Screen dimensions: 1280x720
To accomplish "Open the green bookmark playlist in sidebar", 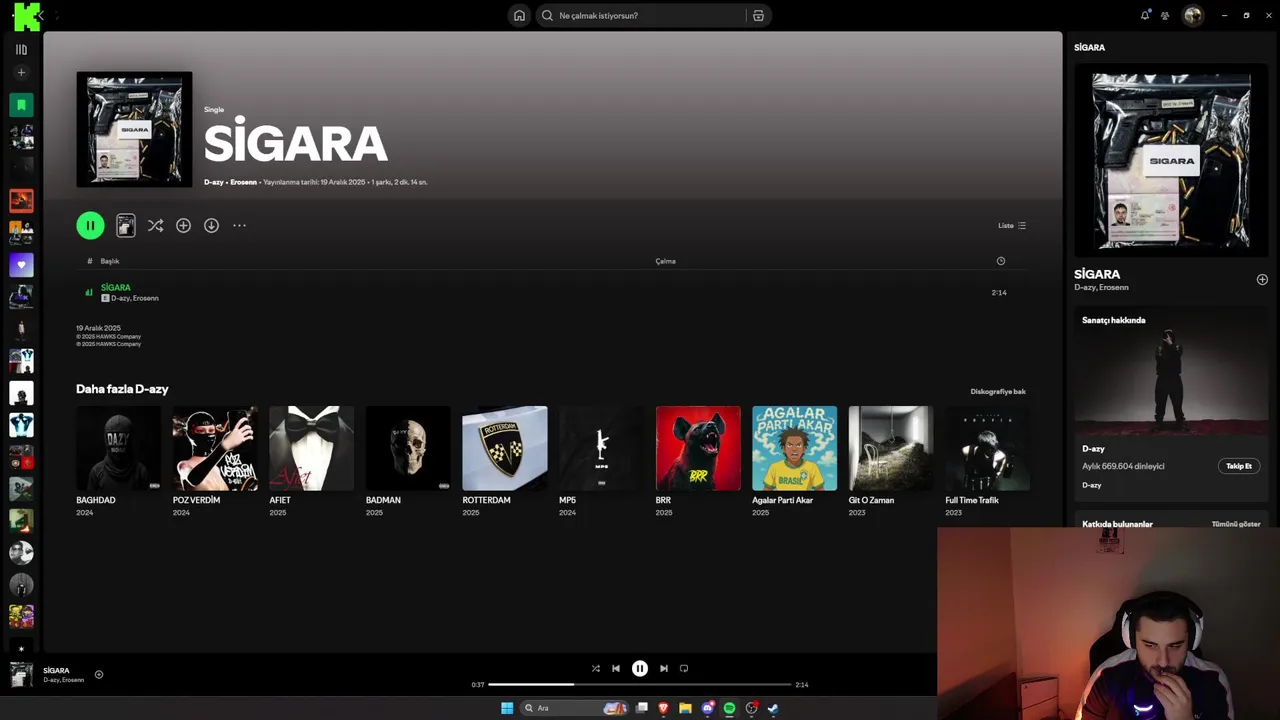I will (x=21, y=105).
